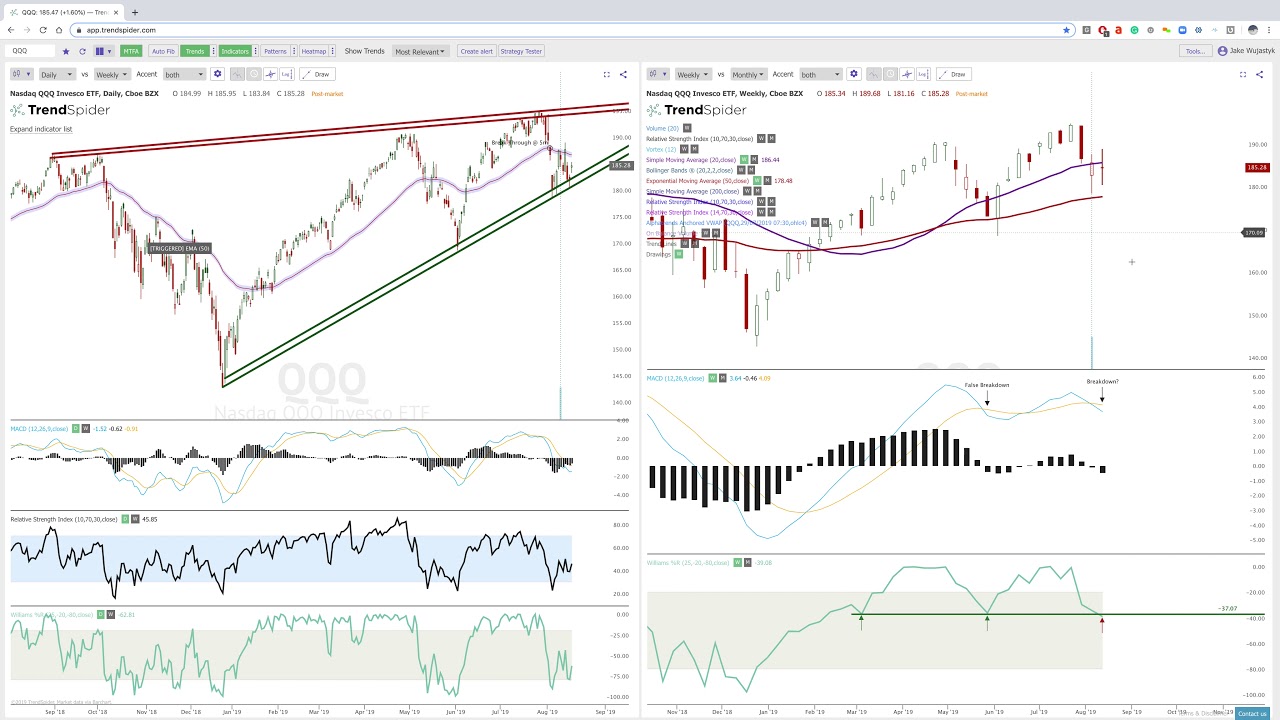Click TRIGGERED EMA (50) alert label
The image size is (1280, 720).
coord(180,248)
